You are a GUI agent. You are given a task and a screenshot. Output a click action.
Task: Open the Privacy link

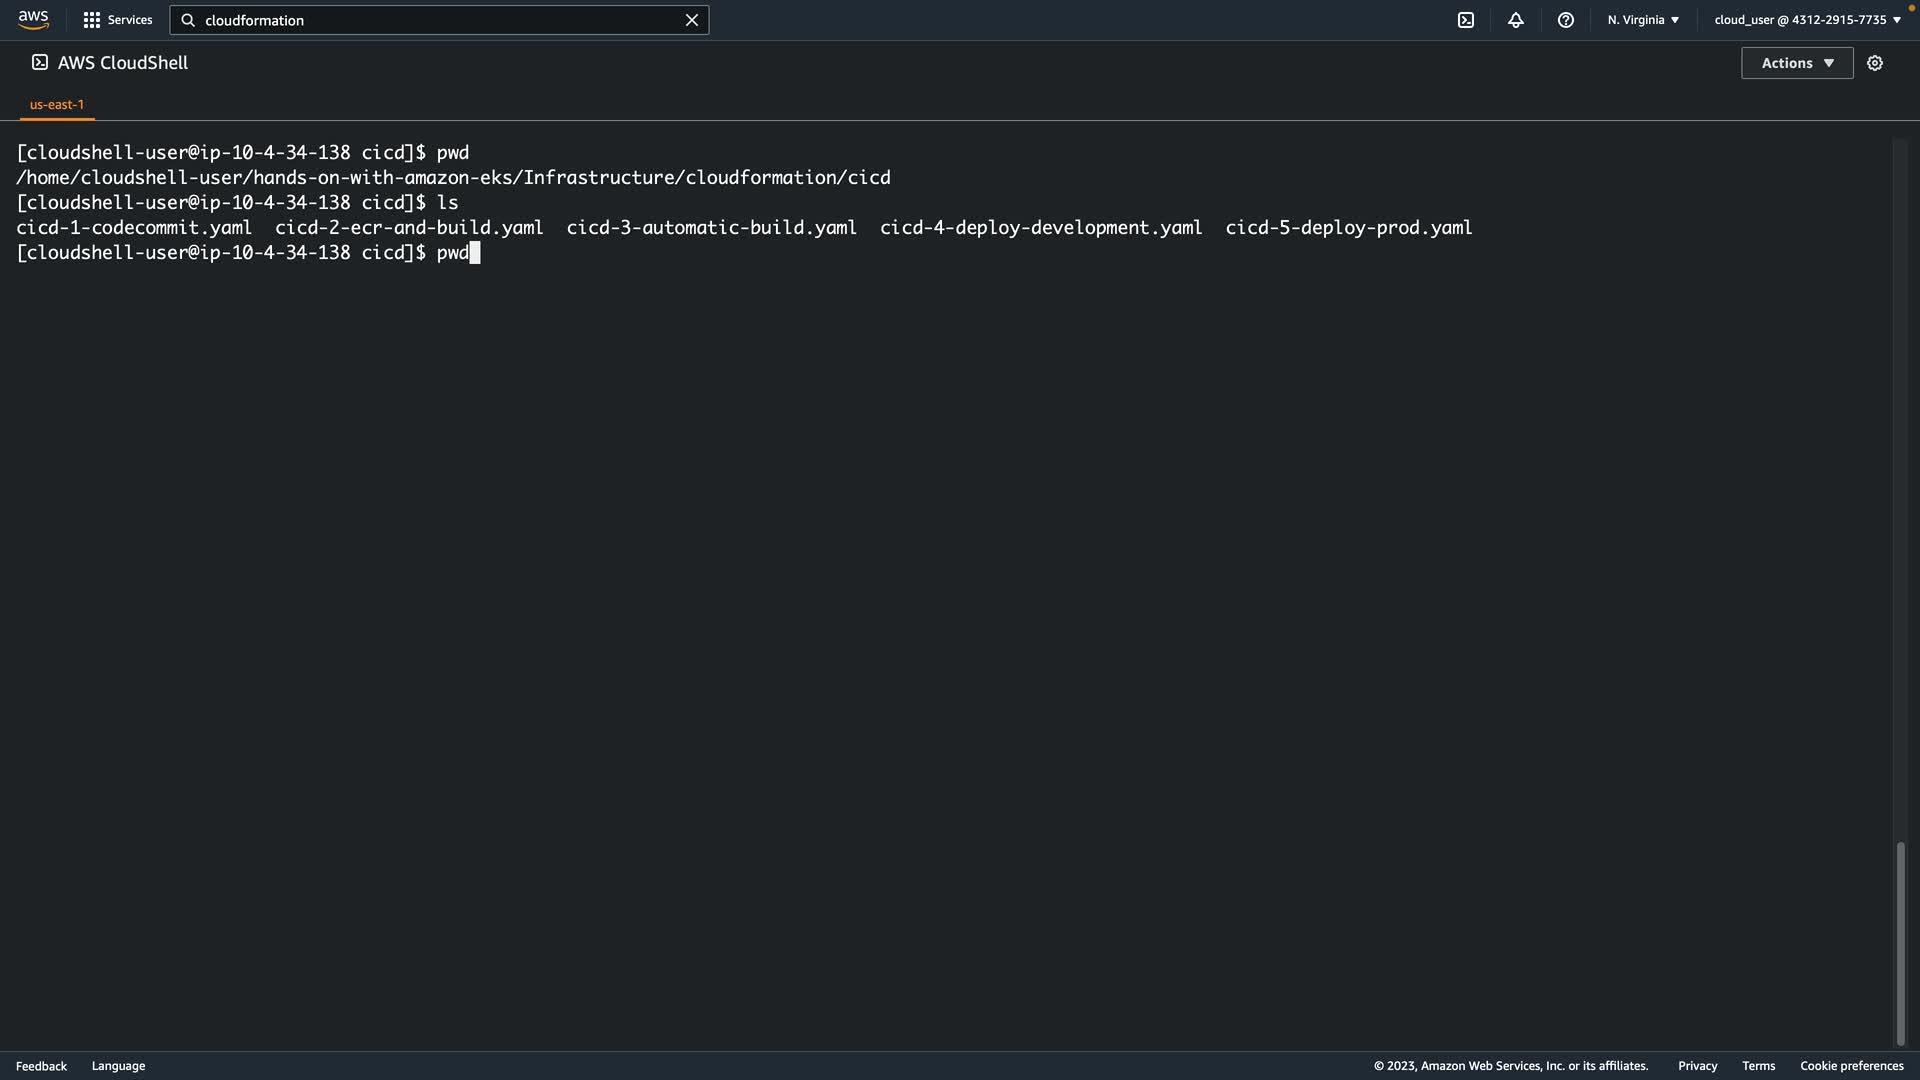1697,1066
